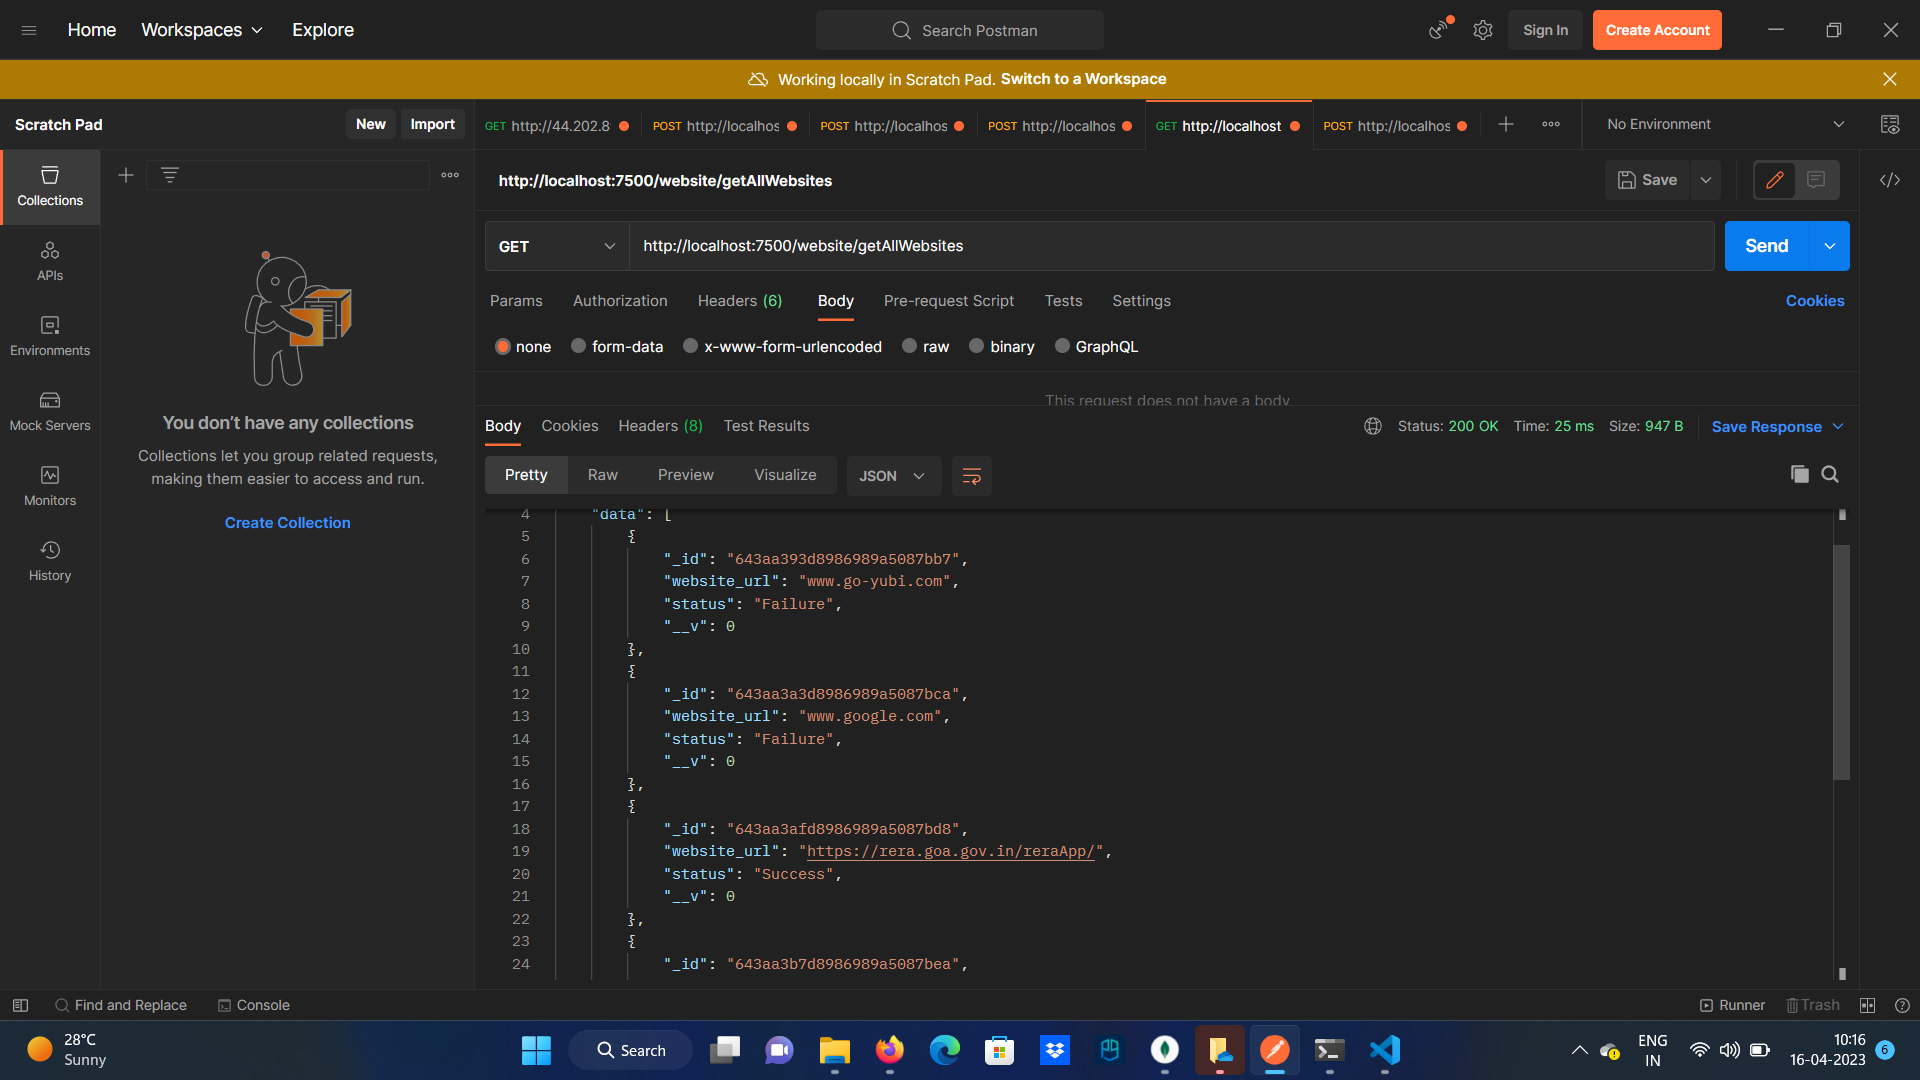Viewport: 1920px width, 1080px height.
Task: Open the History sidebar panel
Action: [x=49, y=560]
